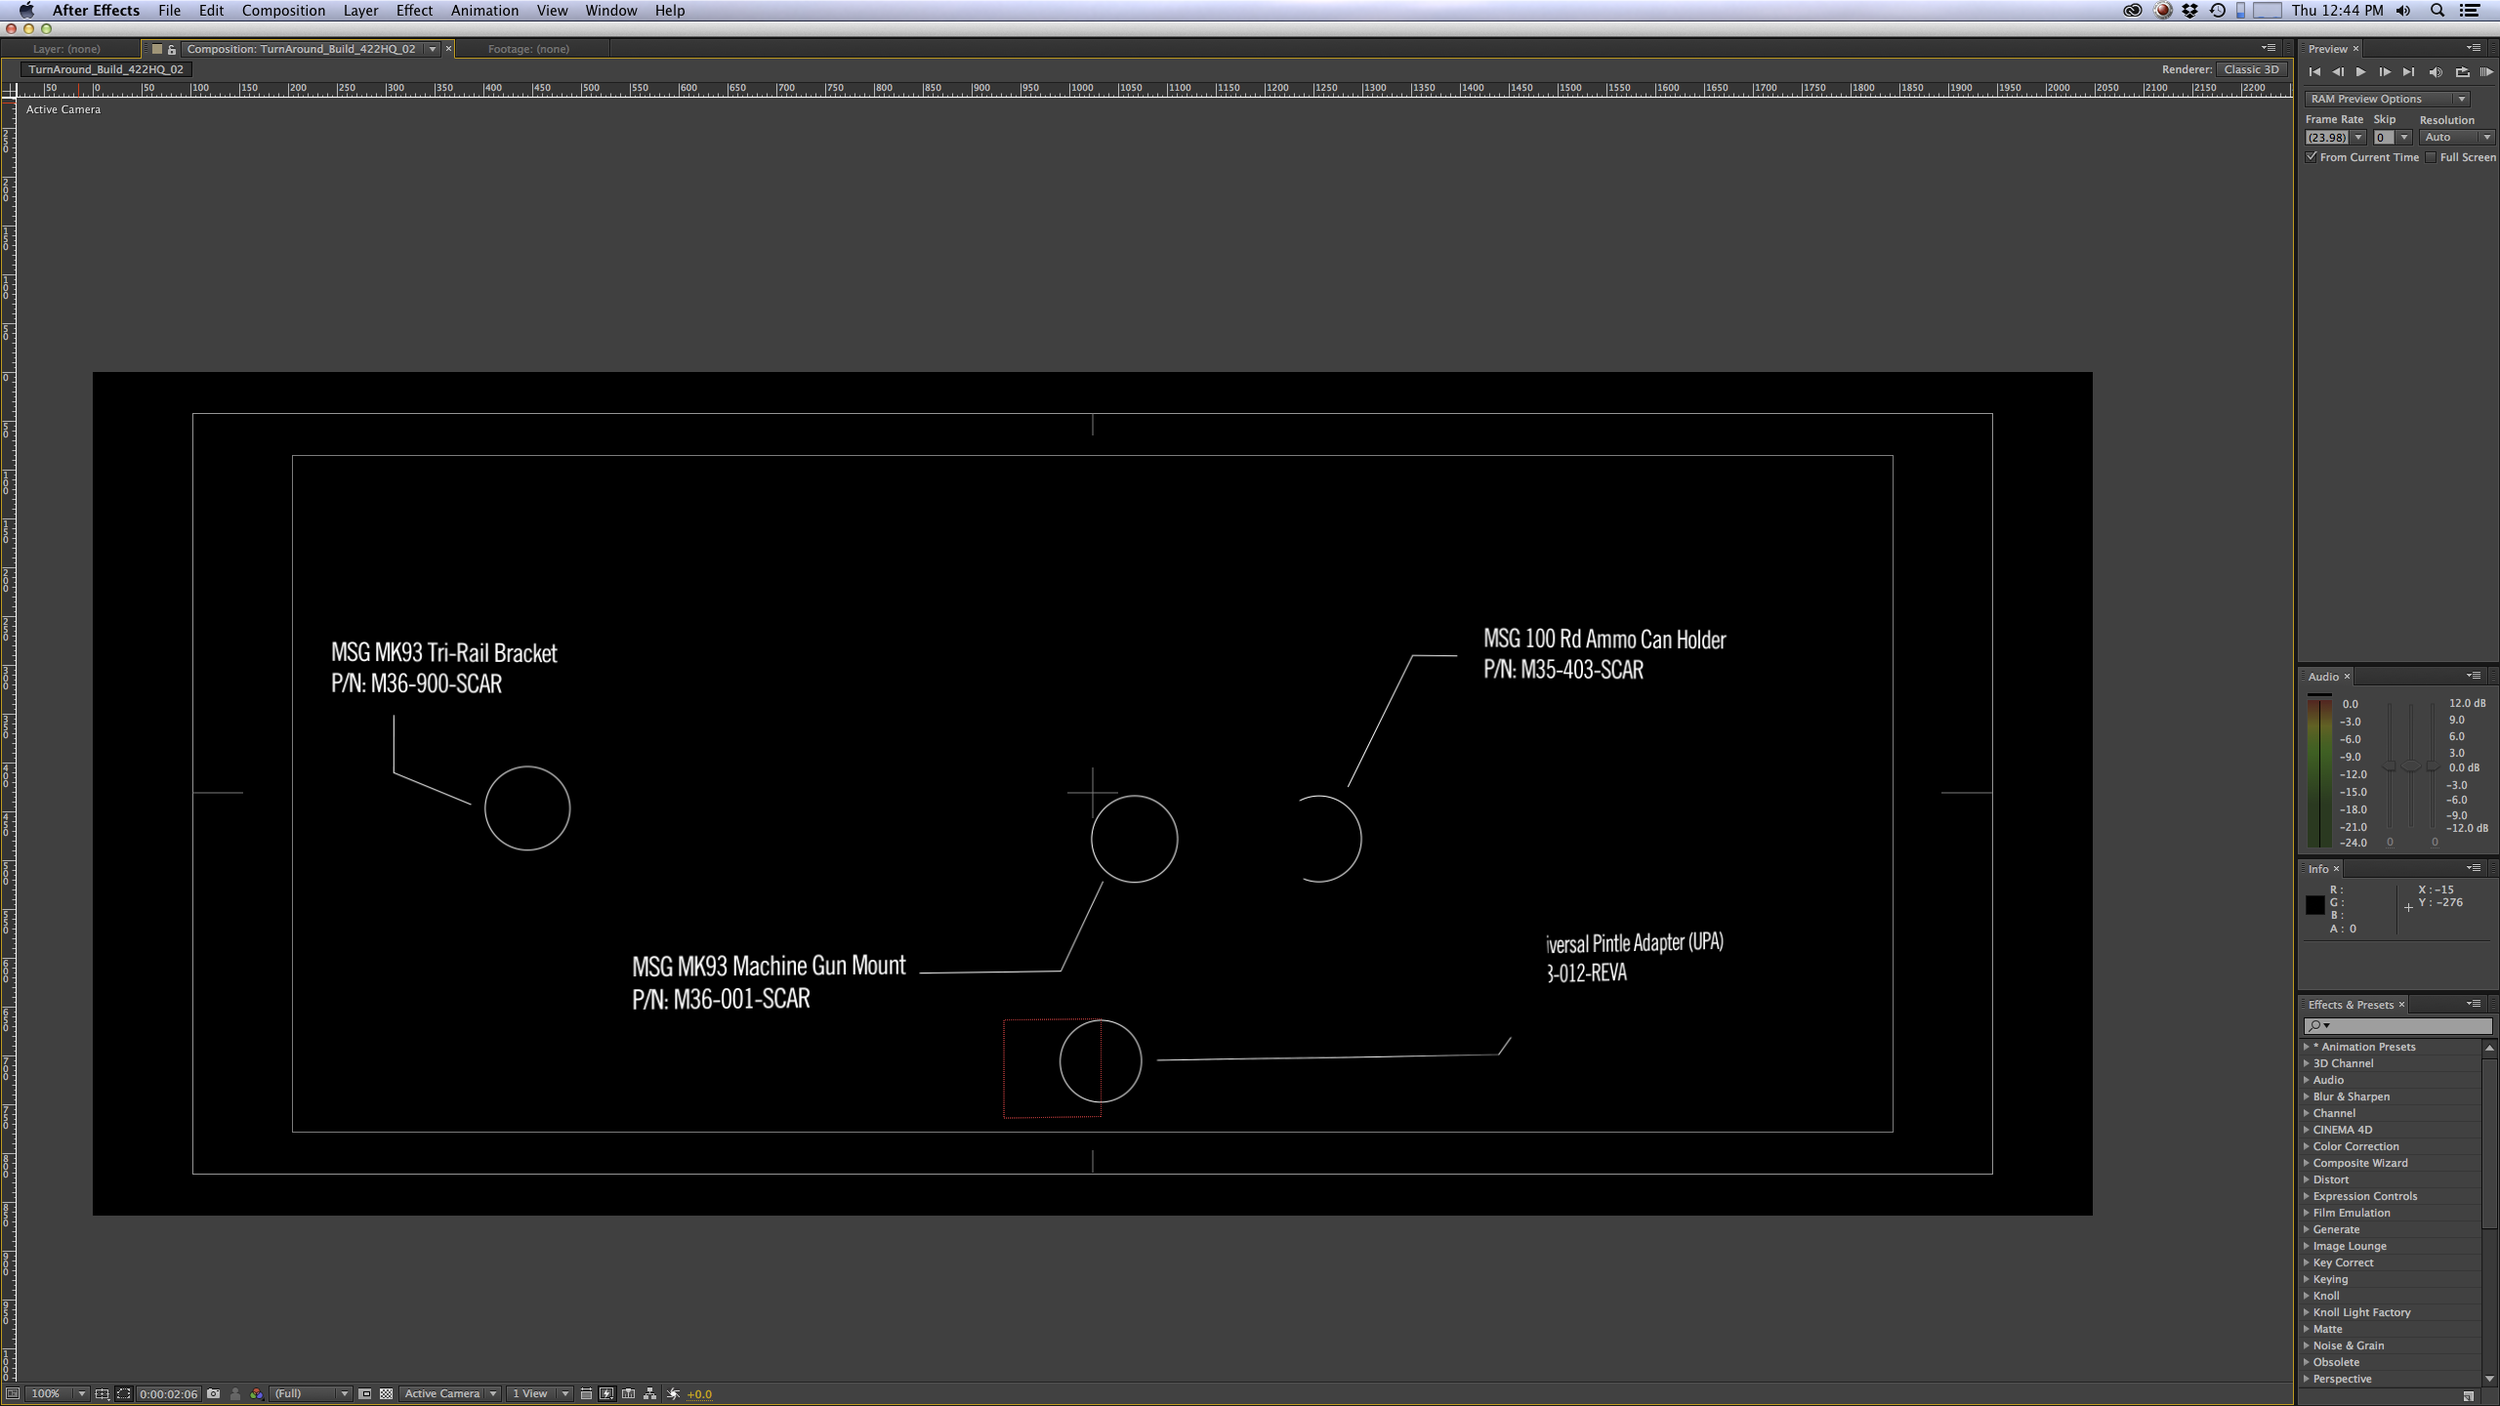Toggle mask and shape path visibility

pos(124,1394)
